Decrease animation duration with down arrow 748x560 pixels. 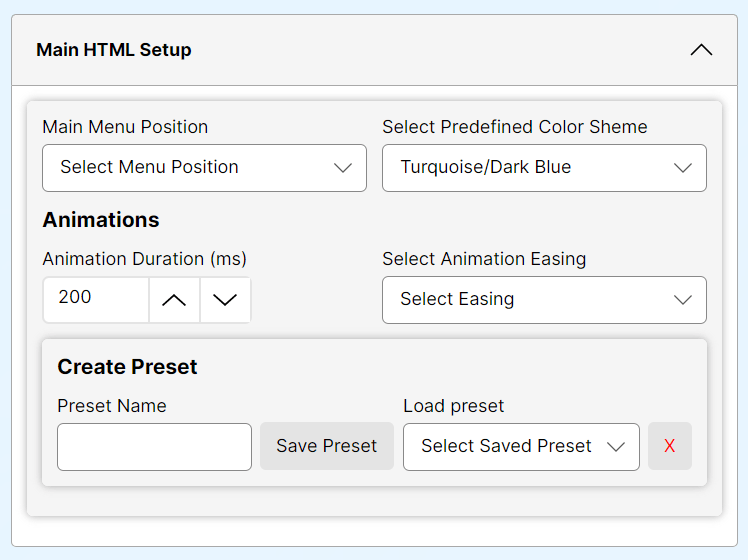point(225,300)
